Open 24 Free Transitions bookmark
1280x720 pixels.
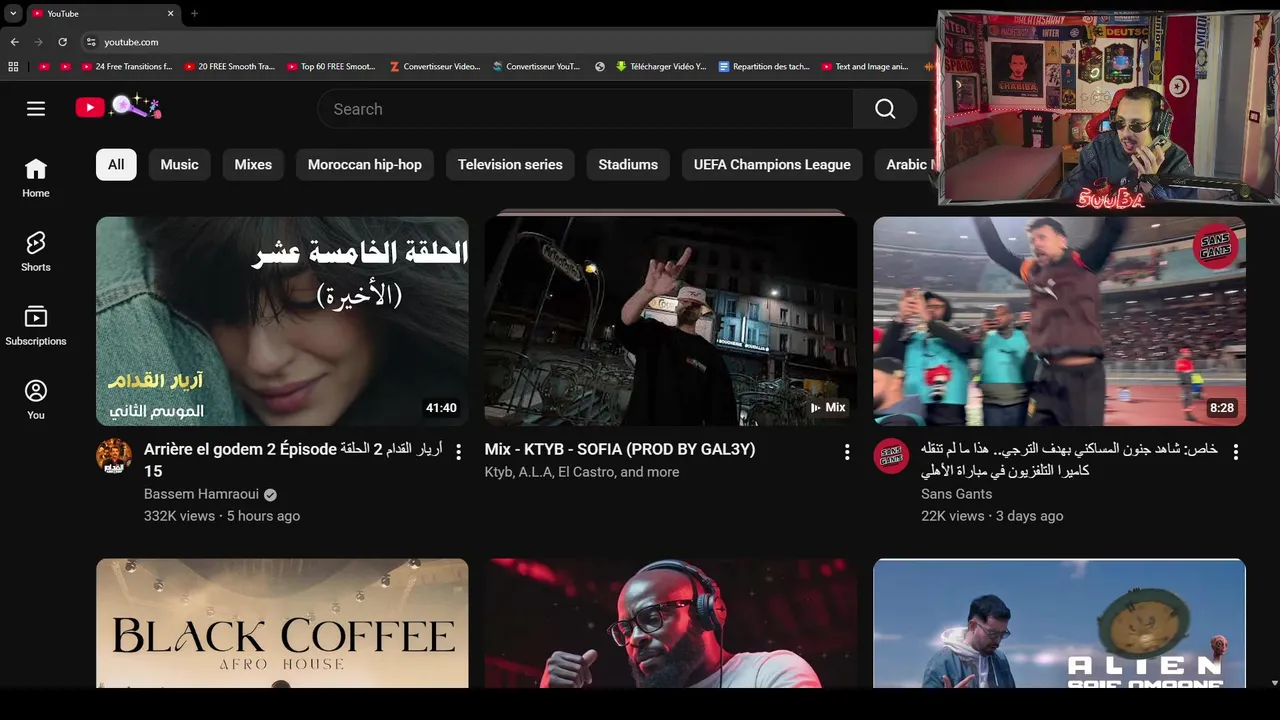coord(127,67)
